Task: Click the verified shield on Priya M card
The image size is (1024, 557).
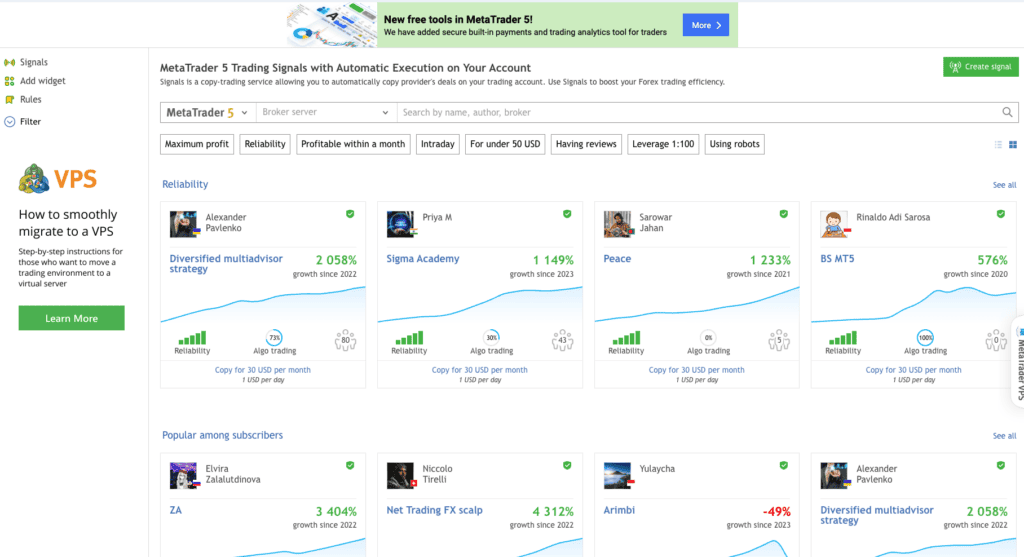Action: [567, 214]
